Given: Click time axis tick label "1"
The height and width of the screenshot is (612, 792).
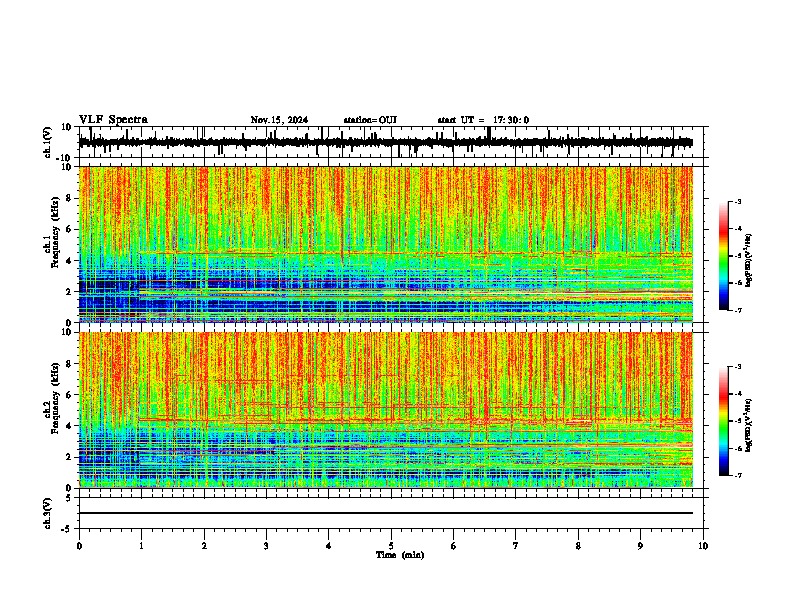Looking at the screenshot, I should point(141,546).
